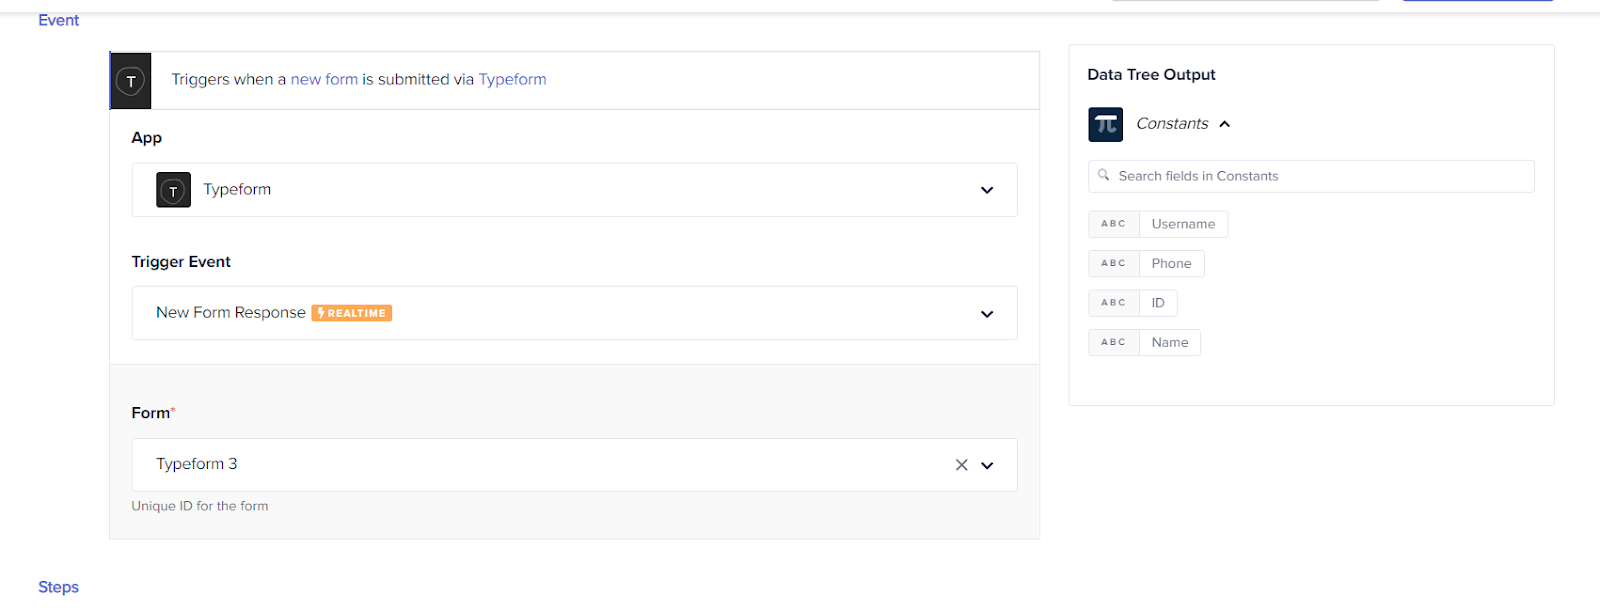
Task: Click the REALTIME lightning badge
Action: click(351, 313)
